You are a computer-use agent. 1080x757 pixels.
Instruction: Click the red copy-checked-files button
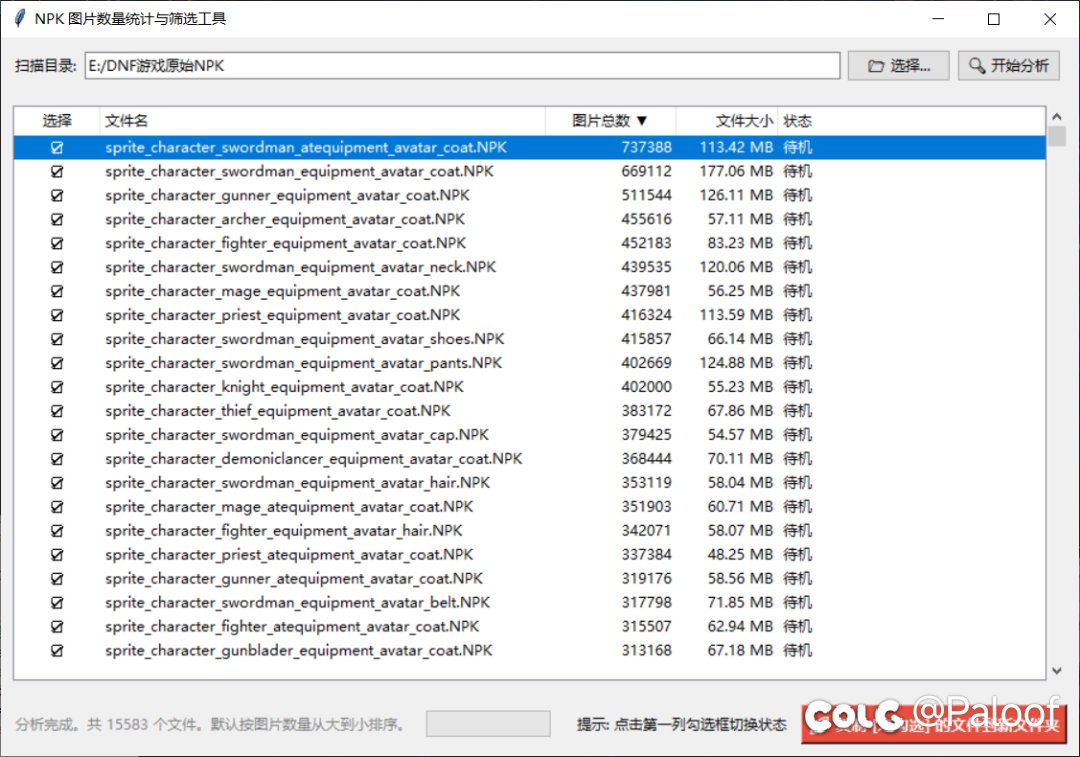coord(933,724)
